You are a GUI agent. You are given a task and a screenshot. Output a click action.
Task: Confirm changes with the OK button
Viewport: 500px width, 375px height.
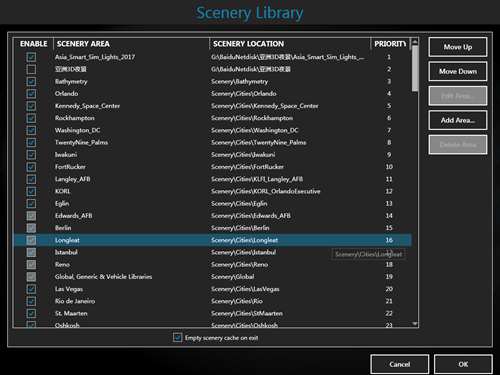tap(463, 364)
